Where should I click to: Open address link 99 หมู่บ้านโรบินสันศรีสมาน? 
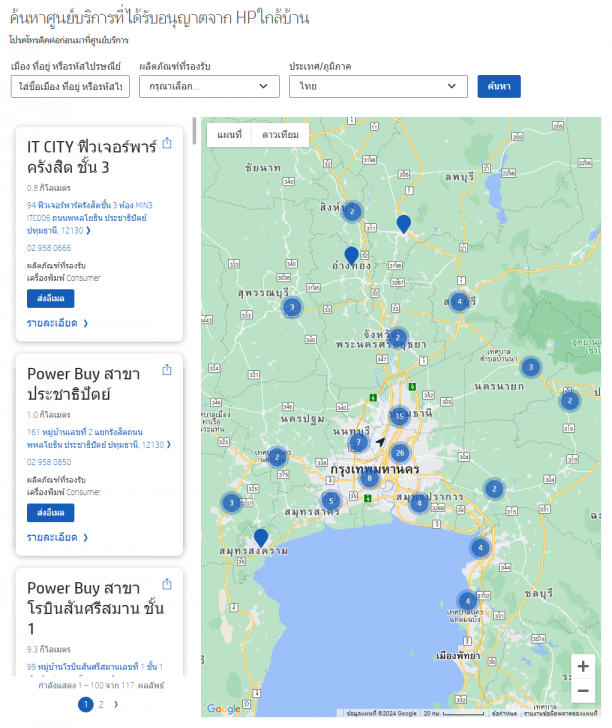(95, 667)
